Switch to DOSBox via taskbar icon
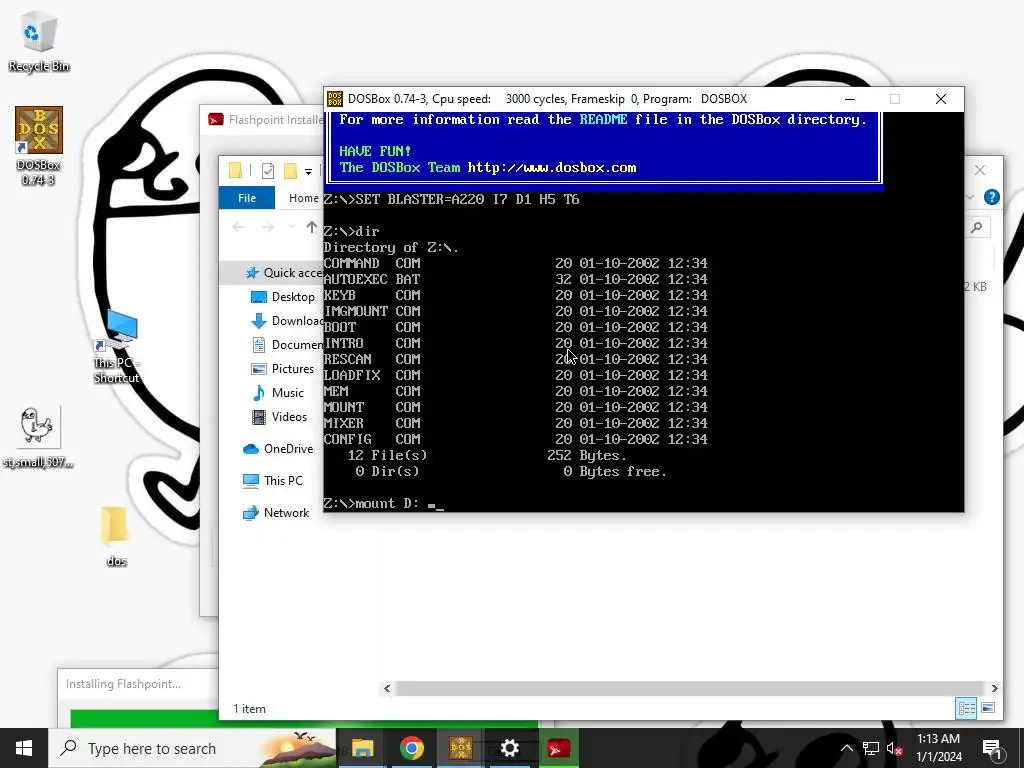Screen dimensions: 1024x768 coord(460,748)
